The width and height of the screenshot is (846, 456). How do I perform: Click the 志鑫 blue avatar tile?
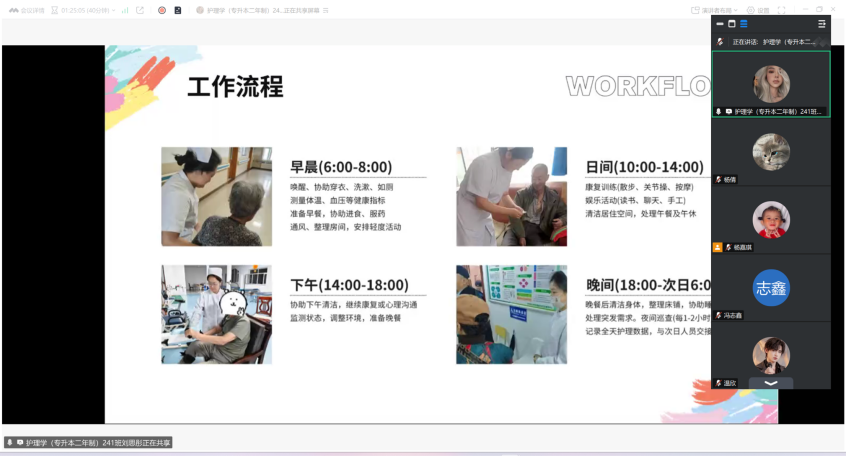(x=770, y=288)
